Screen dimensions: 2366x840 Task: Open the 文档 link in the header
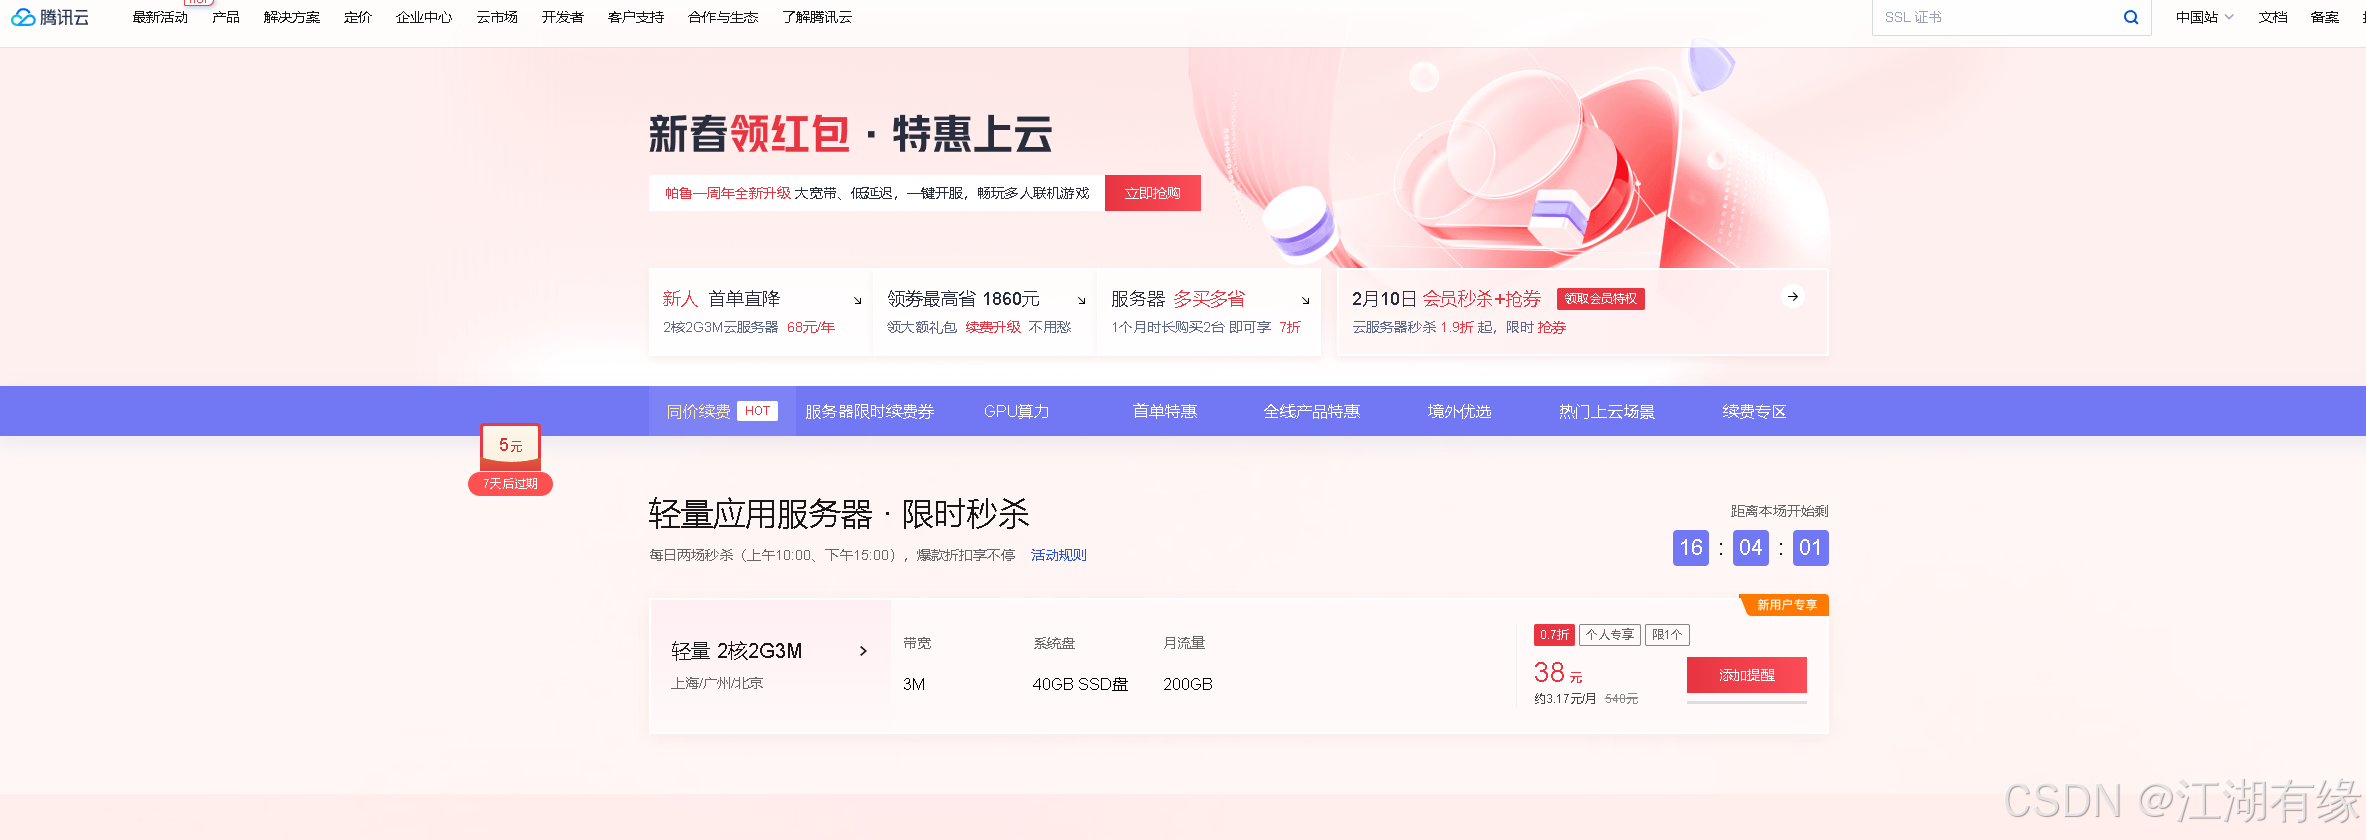2273,17
